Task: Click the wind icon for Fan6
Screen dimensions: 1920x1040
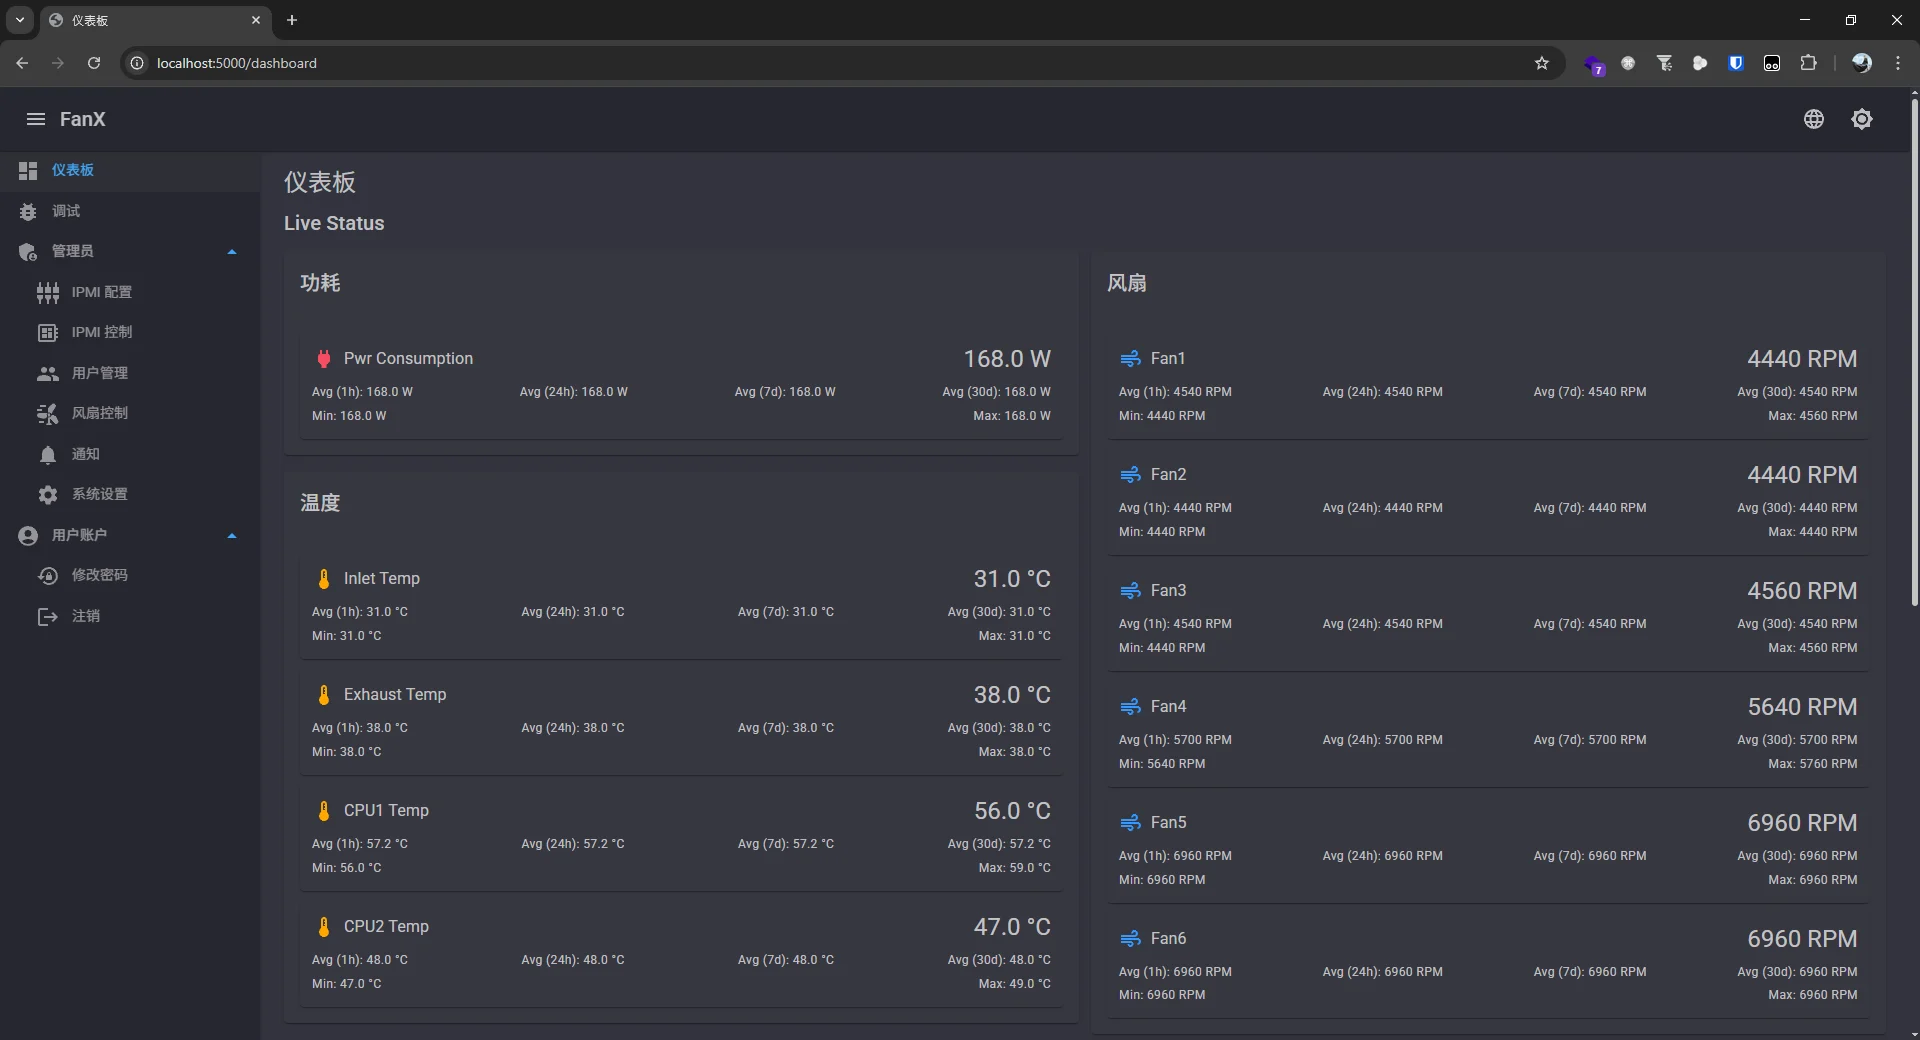Action: [1130, 939]
